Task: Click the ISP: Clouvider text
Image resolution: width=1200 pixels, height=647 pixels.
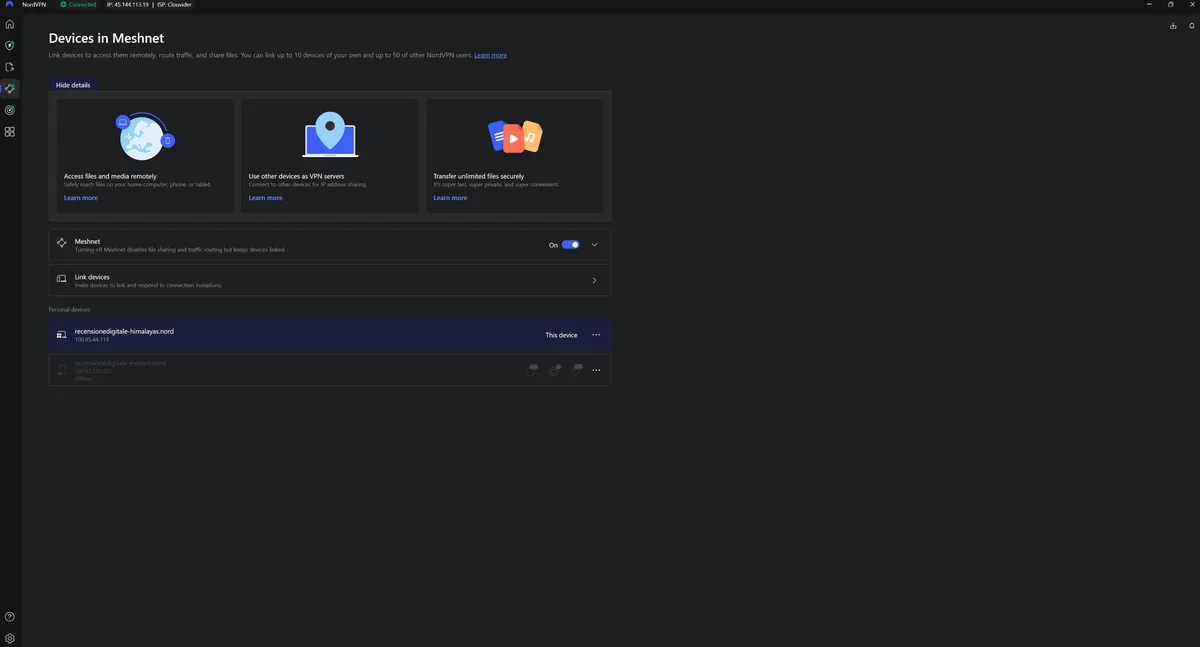Action: coord(174,4)
